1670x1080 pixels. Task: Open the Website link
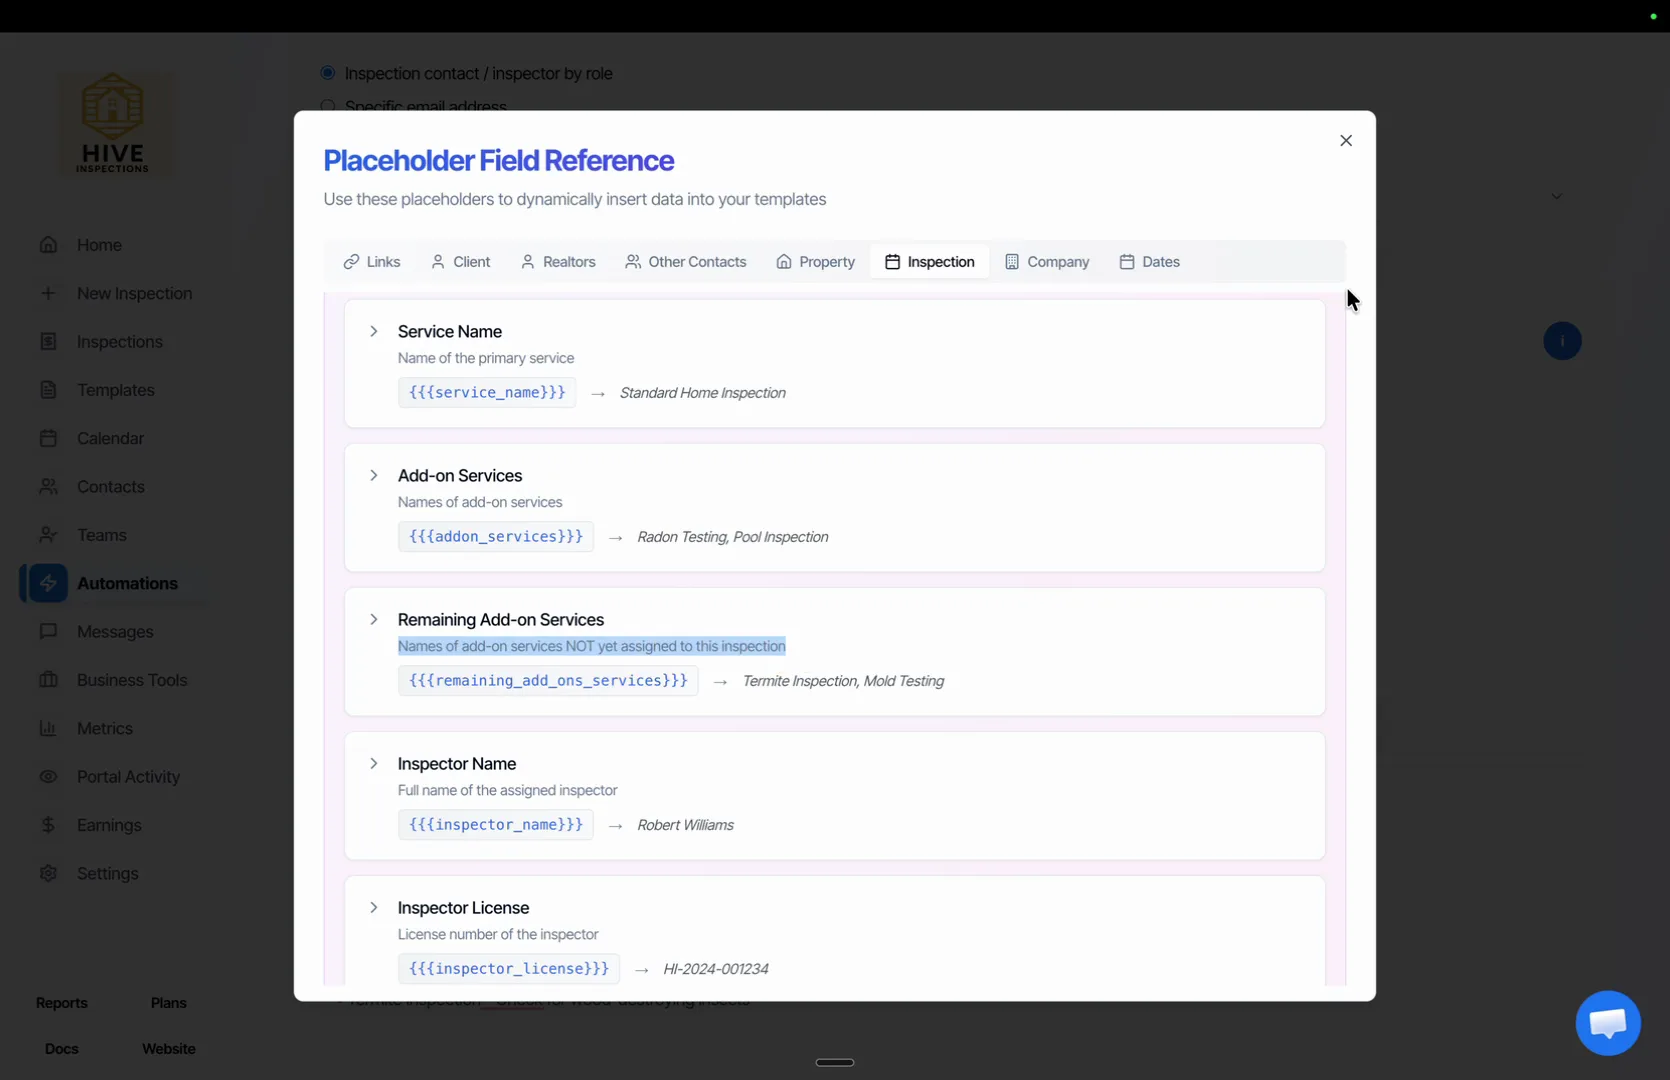tap(169, 1049)
